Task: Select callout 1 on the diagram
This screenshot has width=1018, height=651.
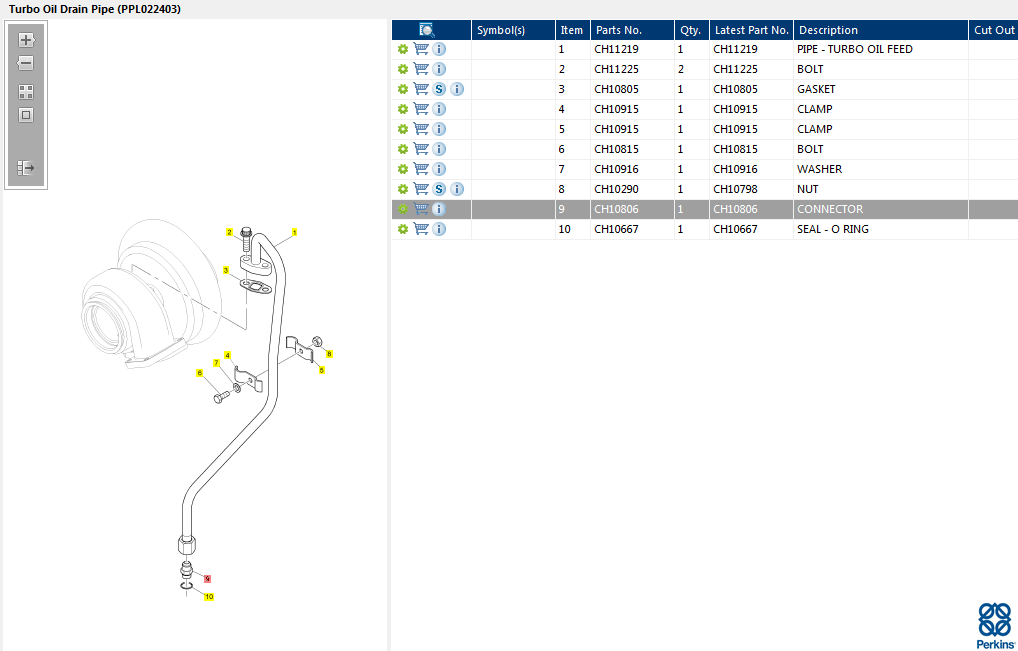Action: [295, 232]
